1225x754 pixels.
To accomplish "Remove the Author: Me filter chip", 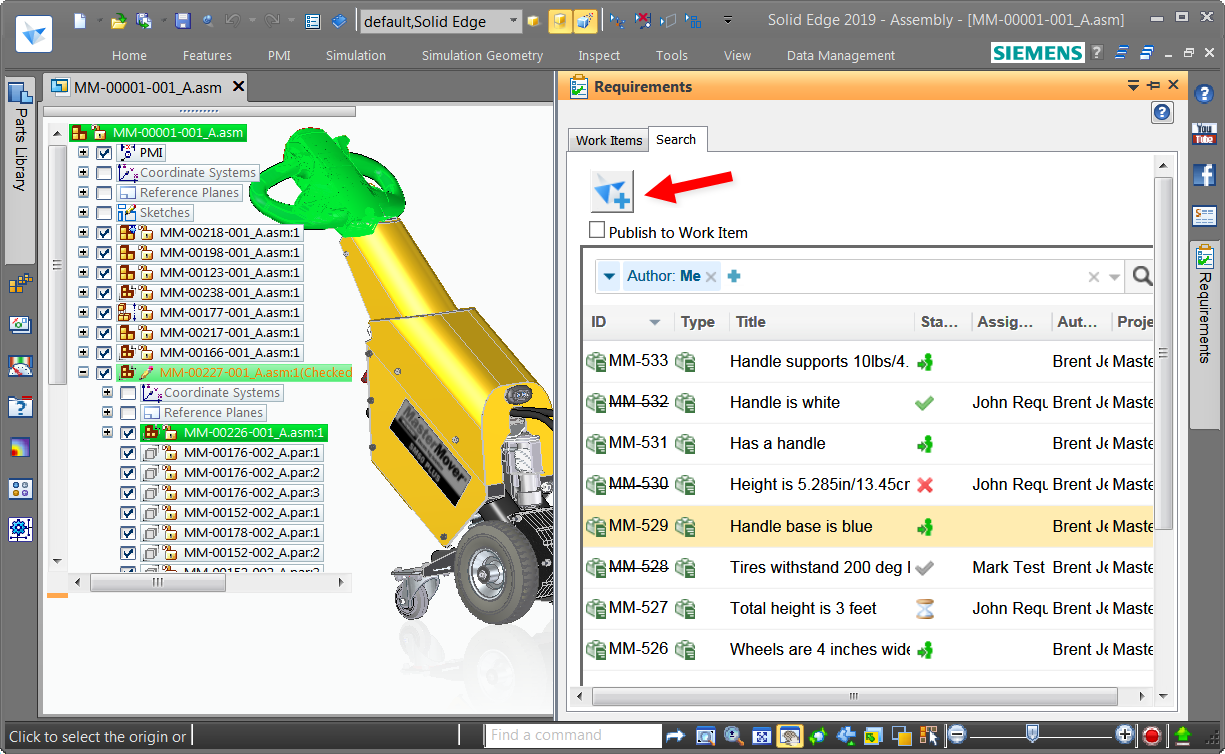I will click(x=710, y=275).
